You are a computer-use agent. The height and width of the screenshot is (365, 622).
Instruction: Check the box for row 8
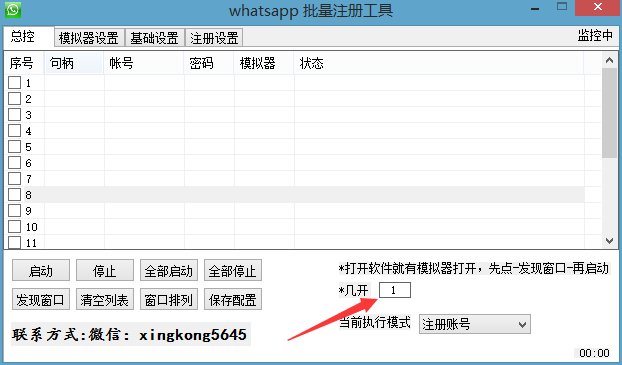tap(15, 194)
